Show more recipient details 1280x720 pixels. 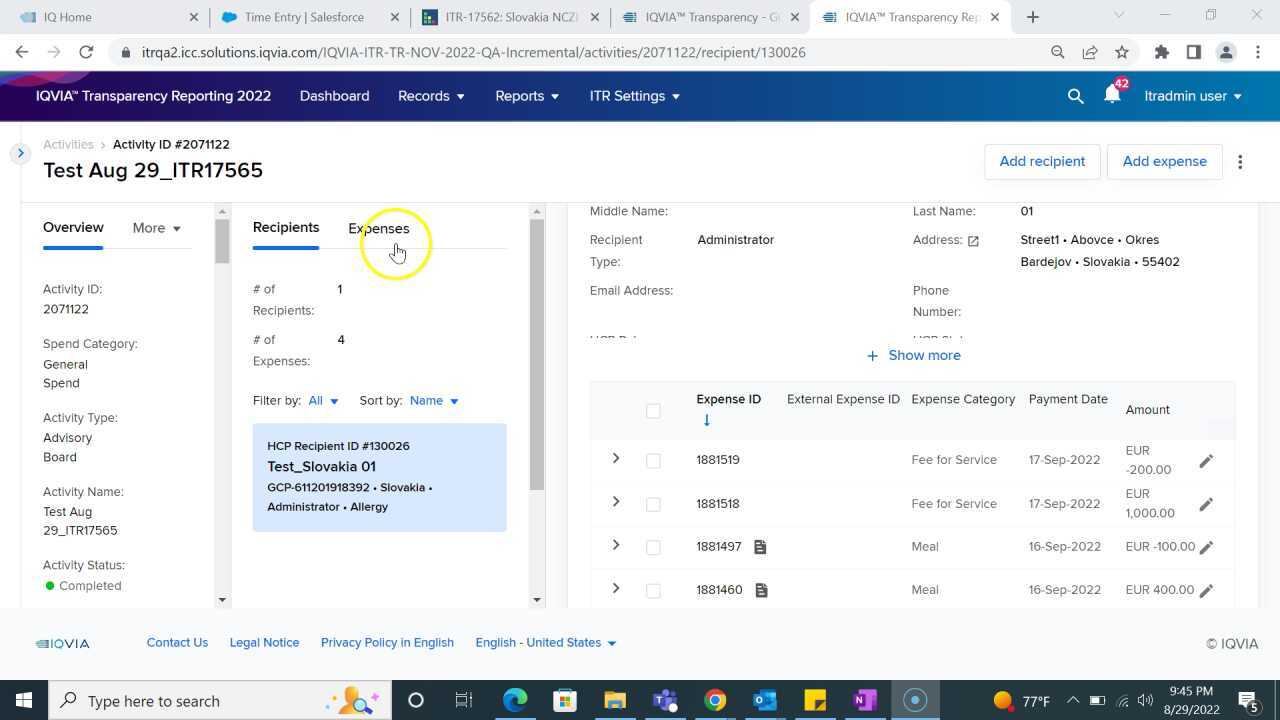coord(913,356)
